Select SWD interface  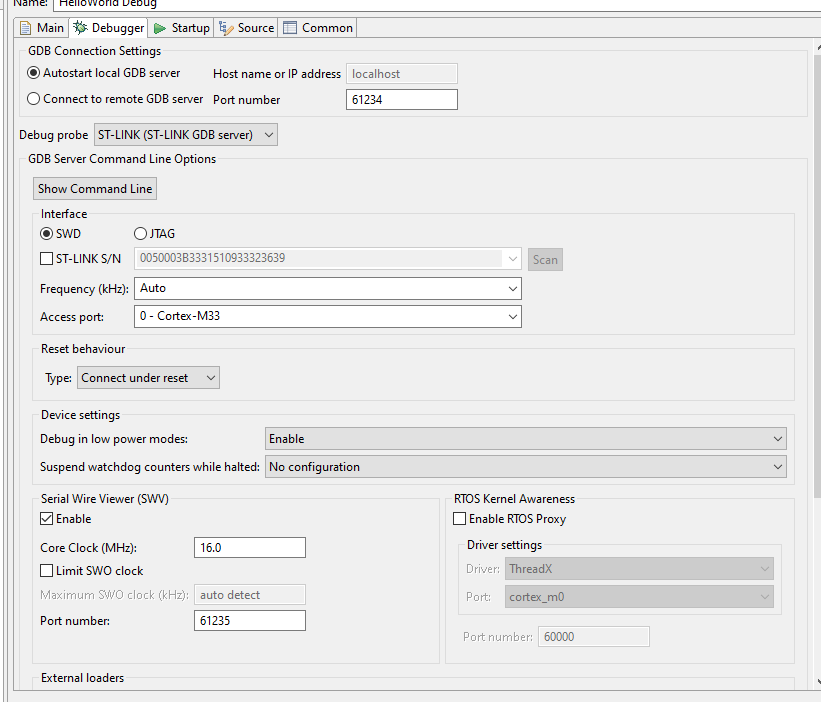(61, 233)
